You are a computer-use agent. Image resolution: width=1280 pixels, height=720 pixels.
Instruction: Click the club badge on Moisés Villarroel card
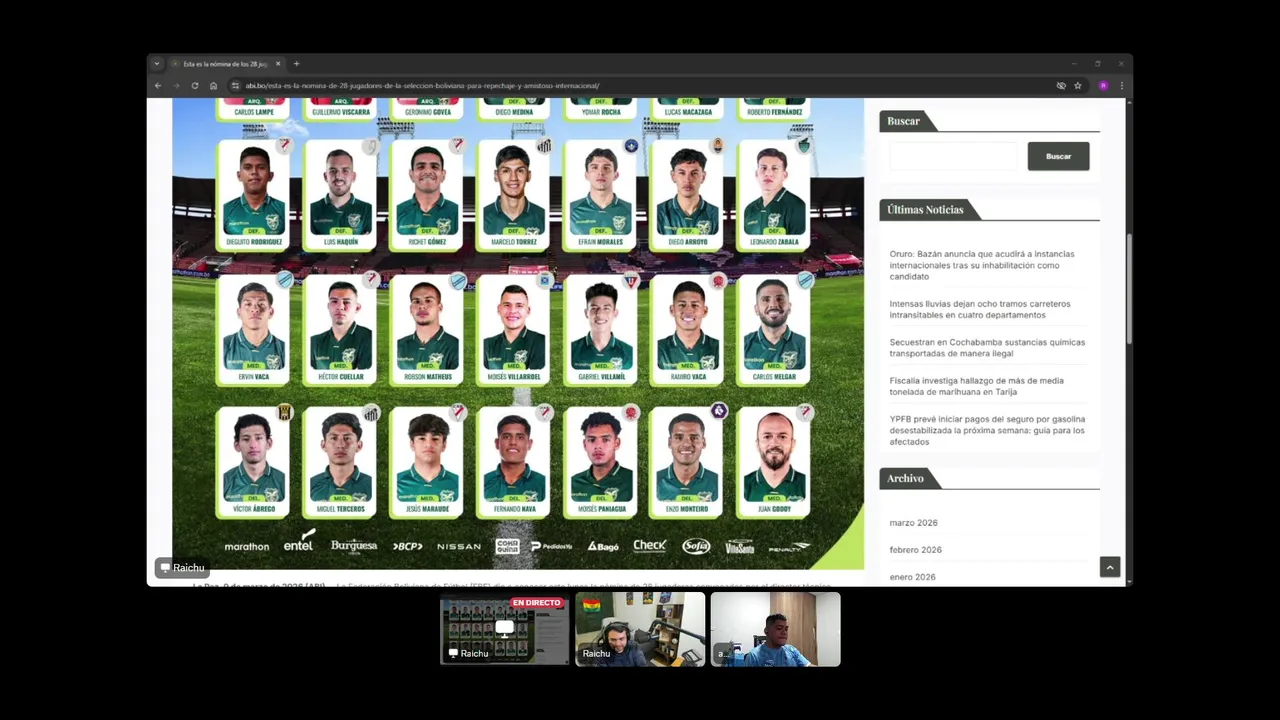(x=544, y=280)
